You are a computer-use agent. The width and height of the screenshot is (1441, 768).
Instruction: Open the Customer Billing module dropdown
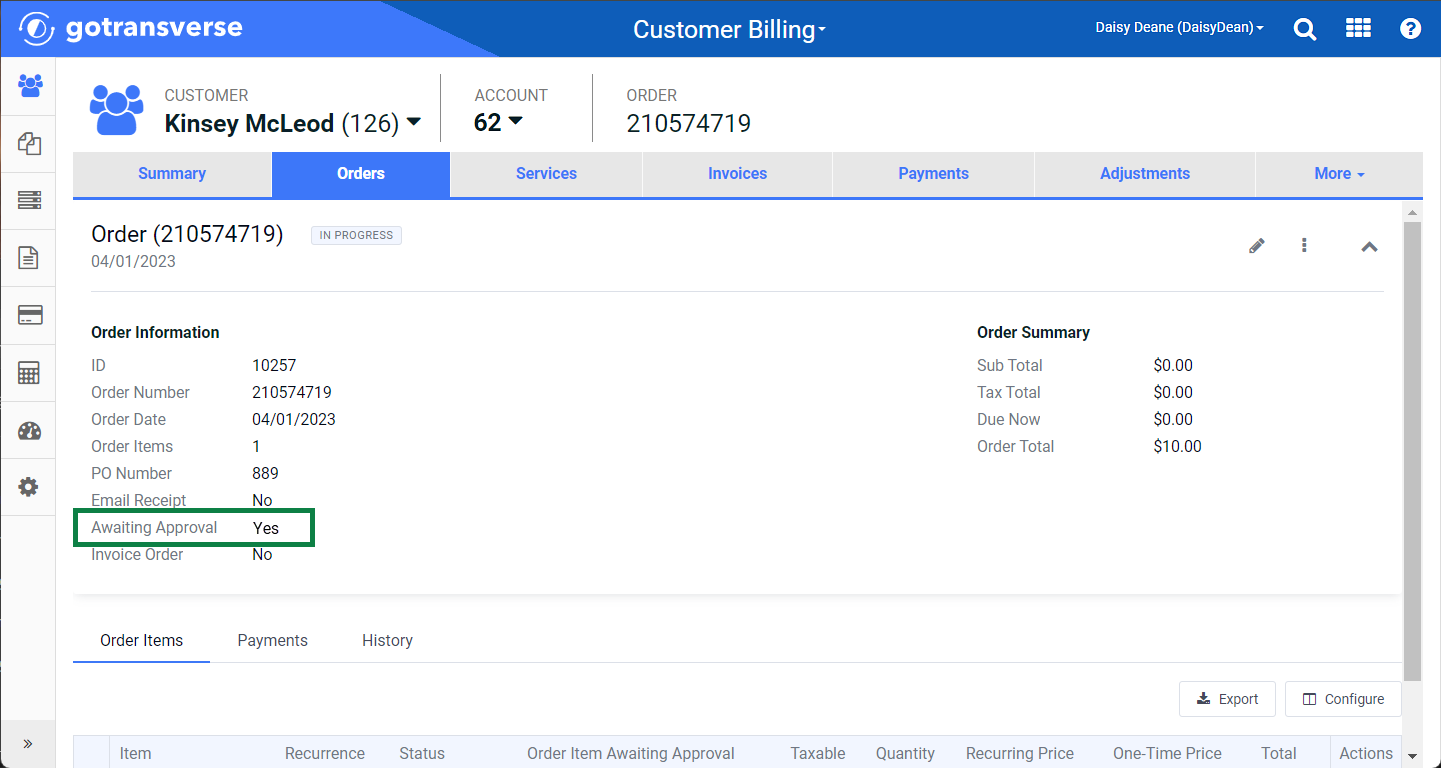730,29
